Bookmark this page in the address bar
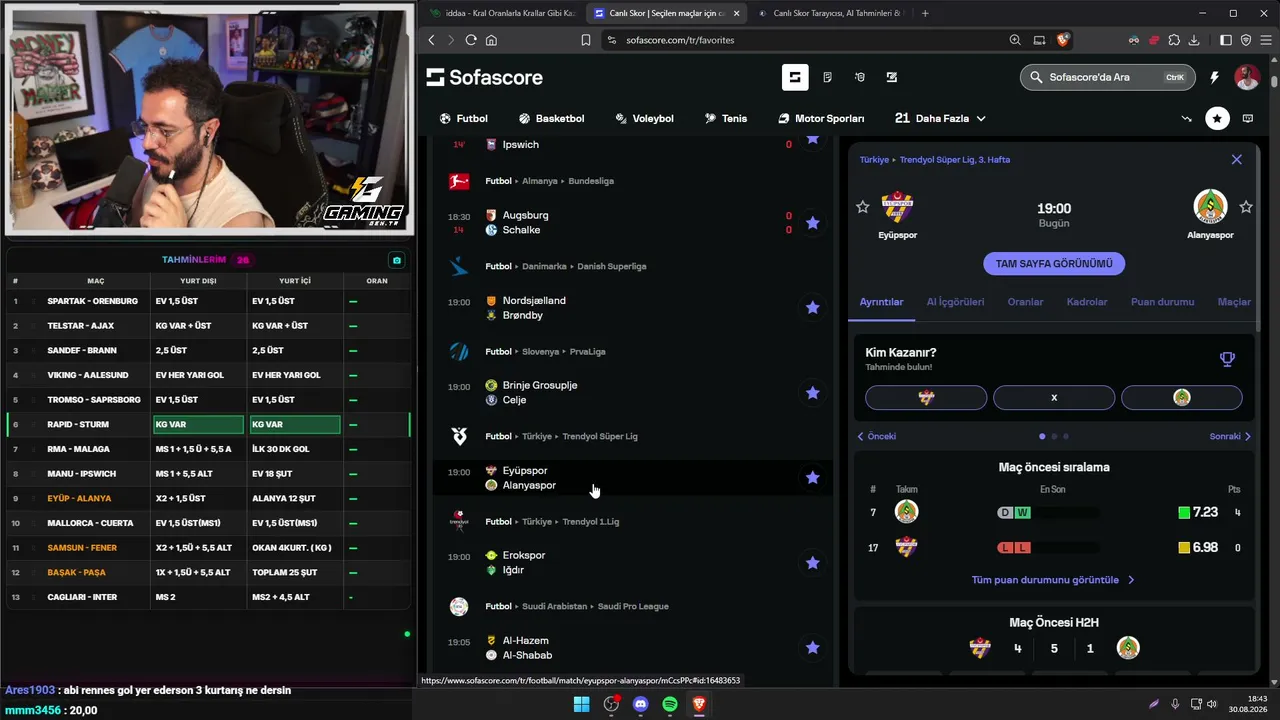The image size is (1280, 720). [x=586, y=40]
